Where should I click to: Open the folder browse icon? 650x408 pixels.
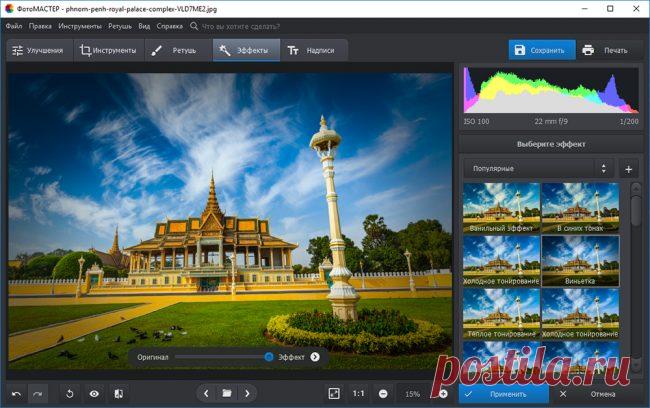pyautogui.click(x=226, y=393)
